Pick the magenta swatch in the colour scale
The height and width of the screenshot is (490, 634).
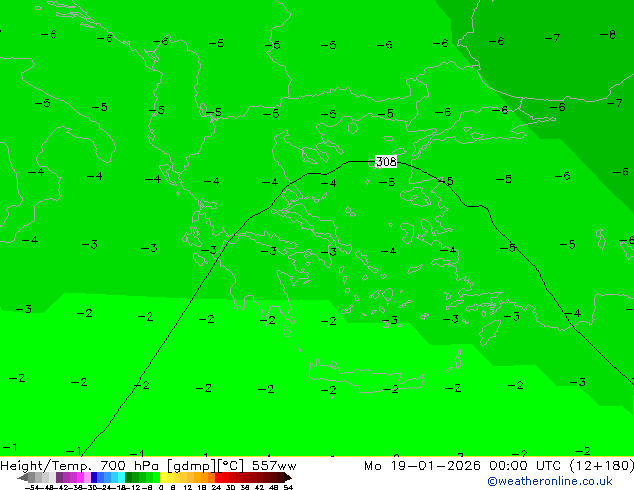pos(80,477)
